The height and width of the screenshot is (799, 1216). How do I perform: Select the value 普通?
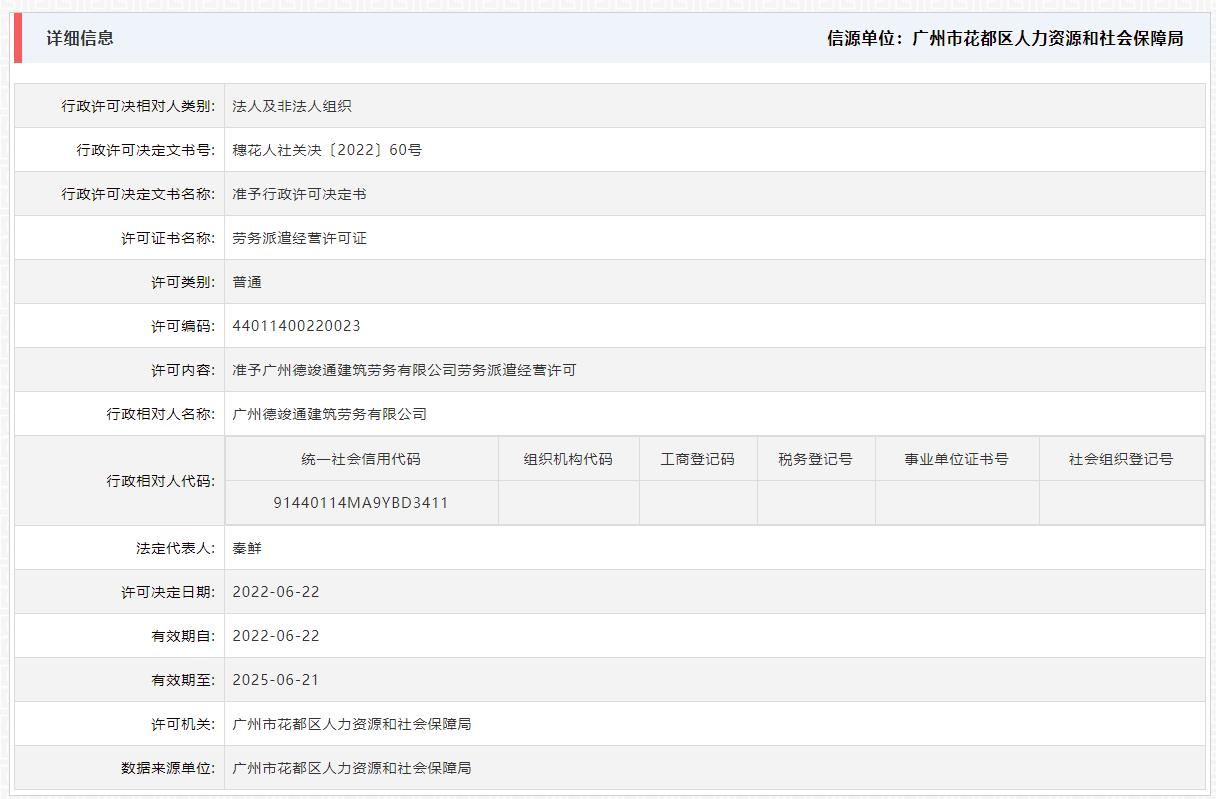pyautogui.click(x=247, y=282)
